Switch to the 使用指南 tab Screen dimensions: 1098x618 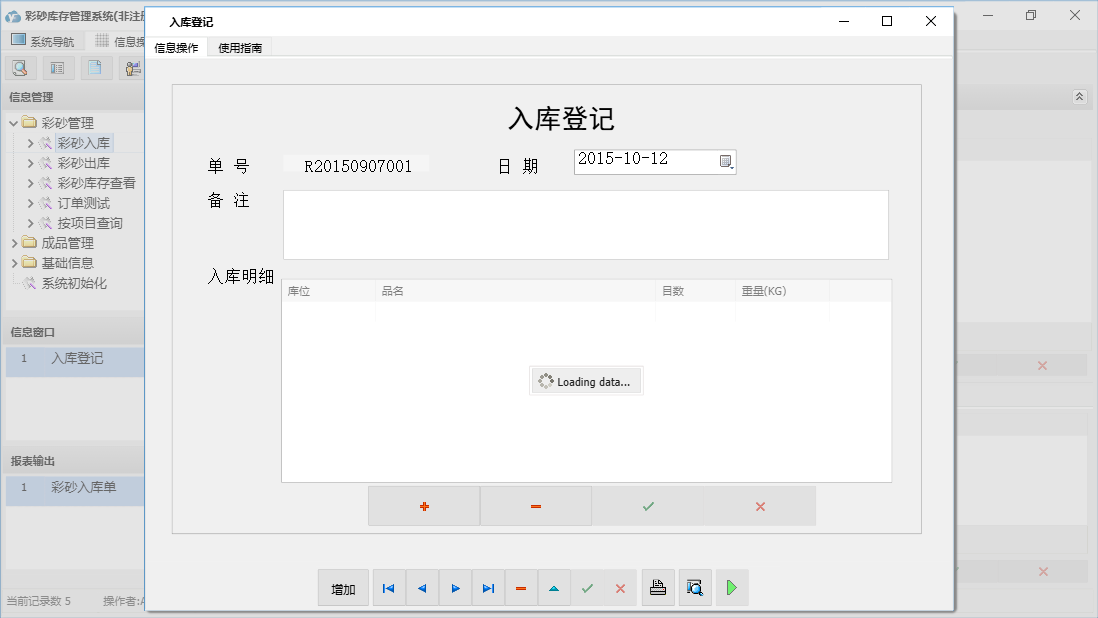click(240, 46)
